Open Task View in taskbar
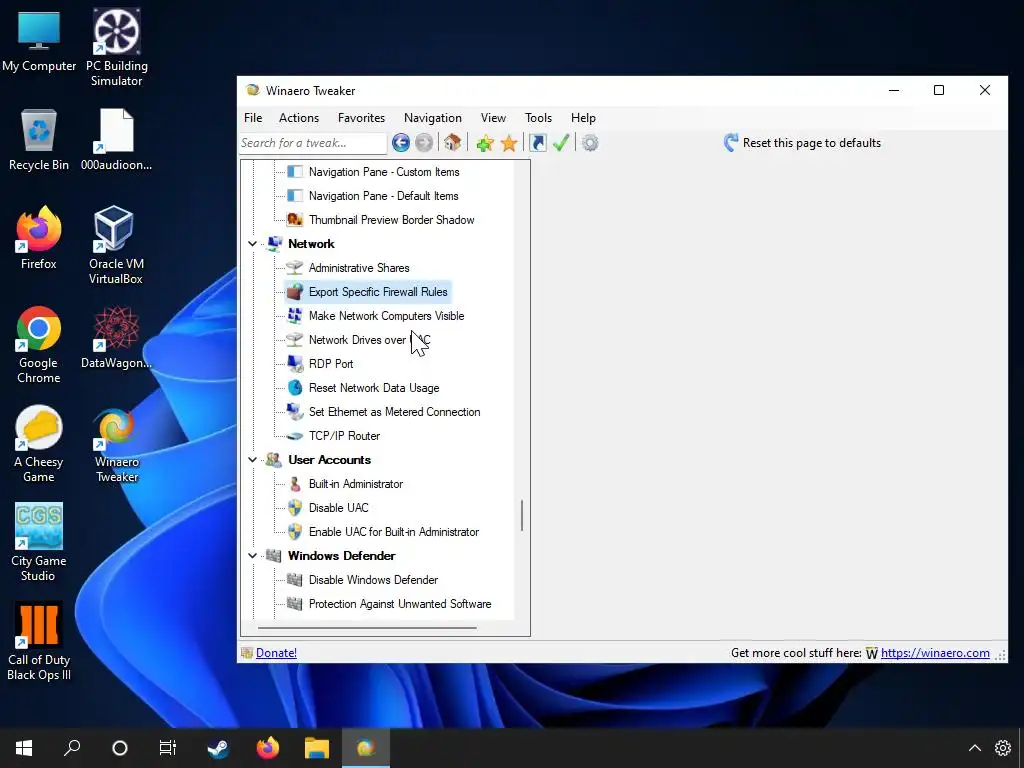The width and height of the screenshot is (1024, 768). [168, 748]
